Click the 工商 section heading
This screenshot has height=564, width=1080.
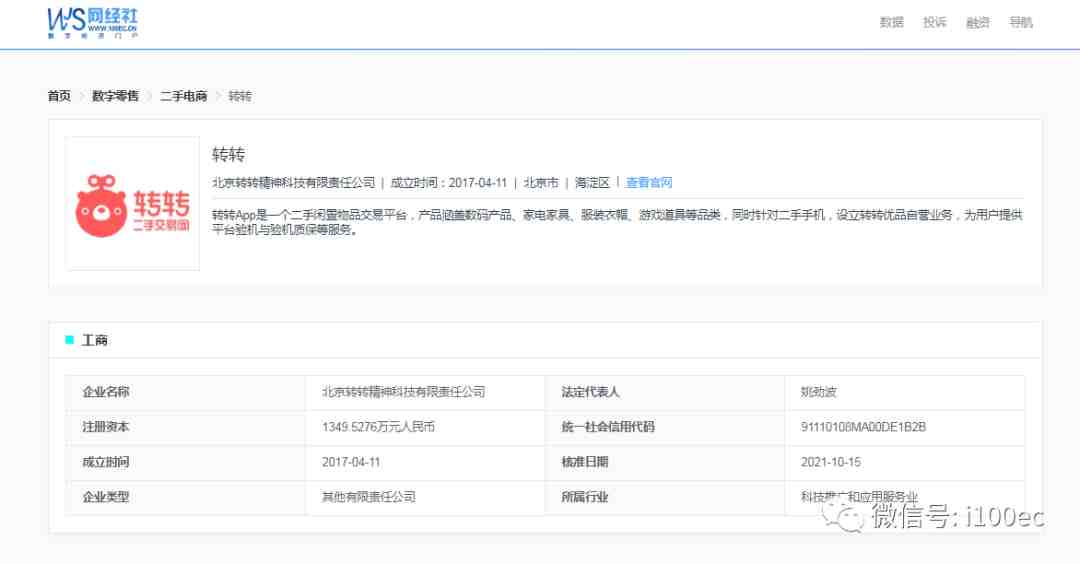click(x=94, y=340)
